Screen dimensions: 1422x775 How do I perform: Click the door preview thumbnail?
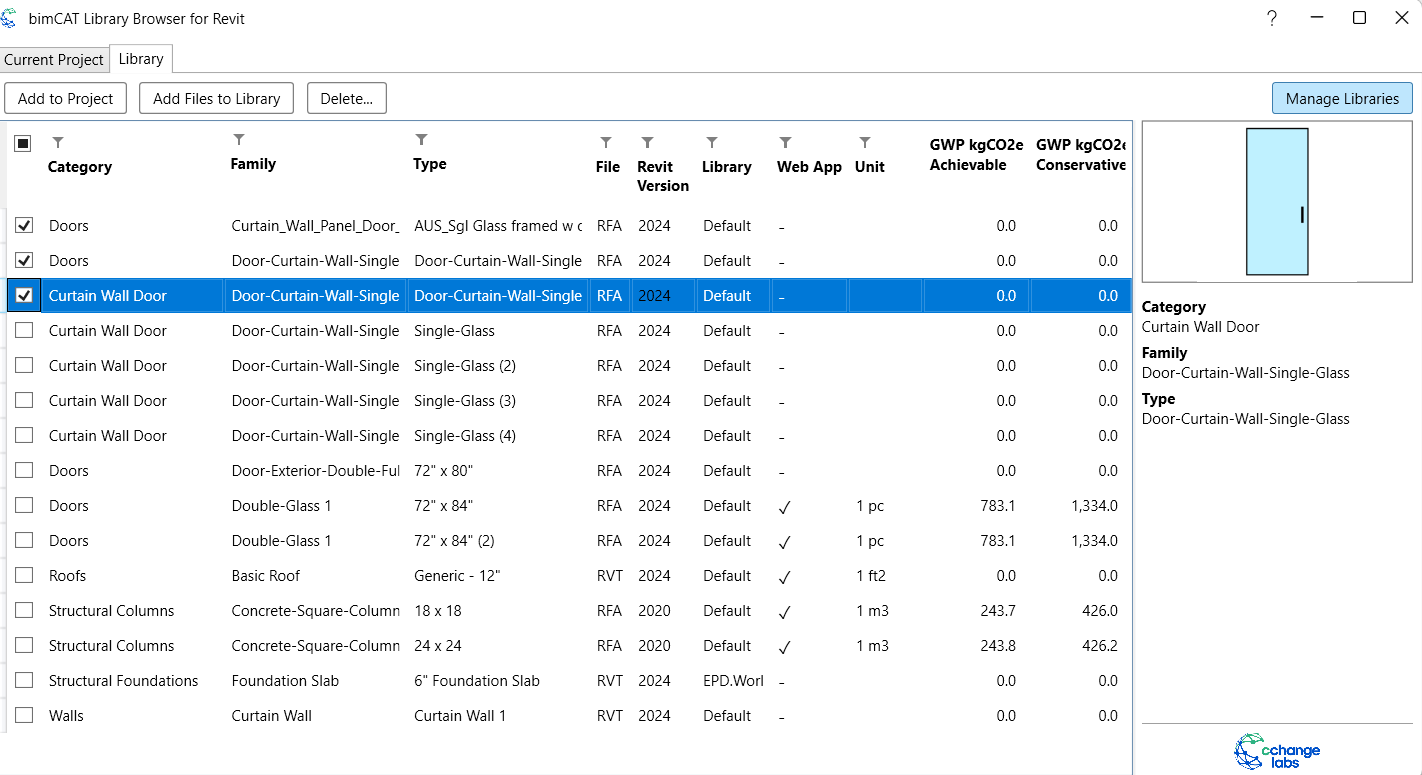pos(1277,202)
